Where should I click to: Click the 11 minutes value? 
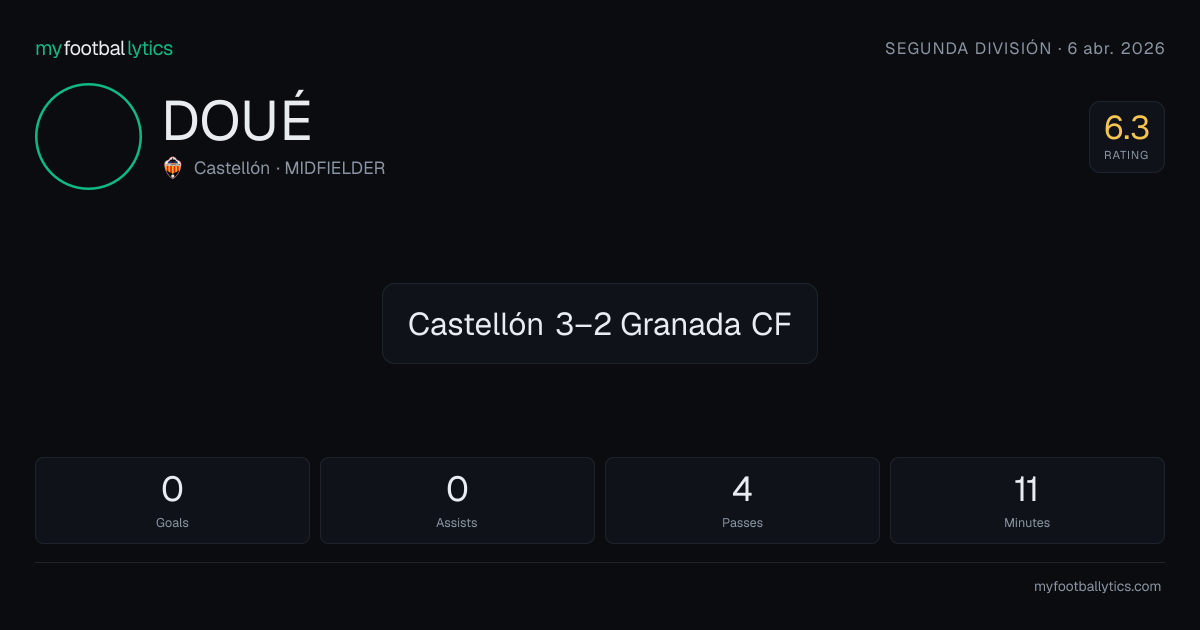click(x=1027, y=489)
